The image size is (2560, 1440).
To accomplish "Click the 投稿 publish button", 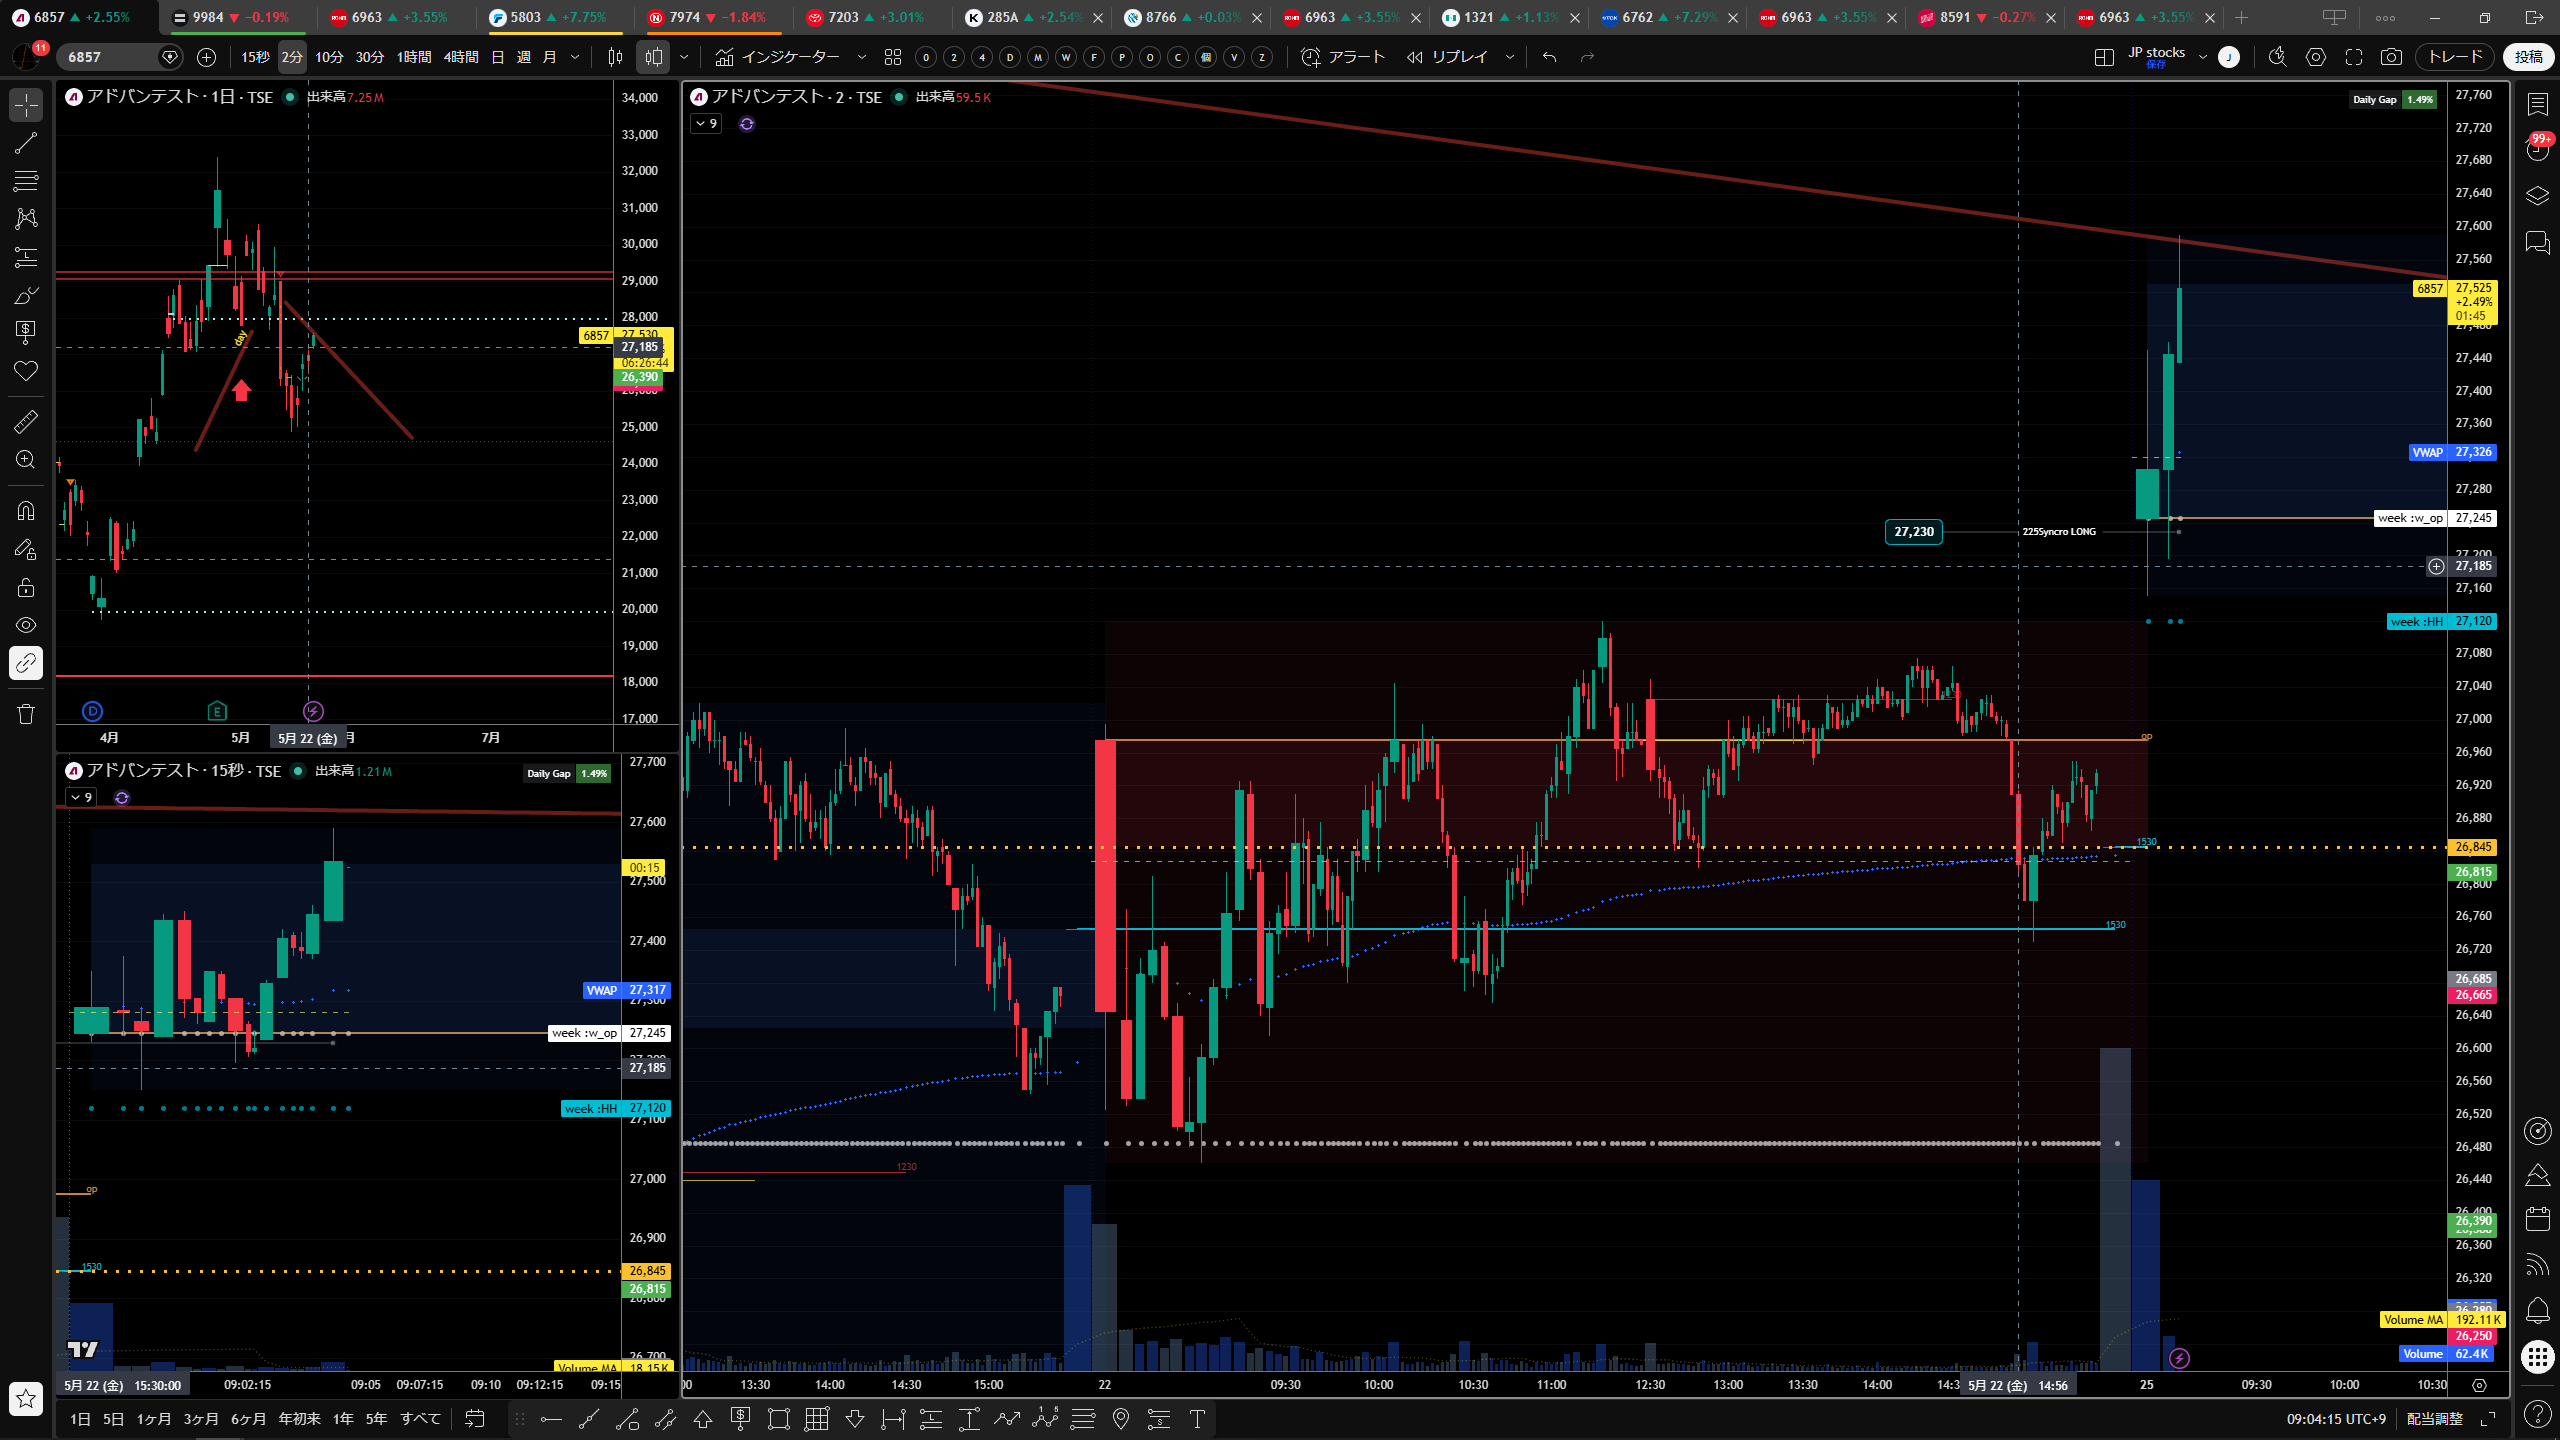I will (x=2529, y=57).
